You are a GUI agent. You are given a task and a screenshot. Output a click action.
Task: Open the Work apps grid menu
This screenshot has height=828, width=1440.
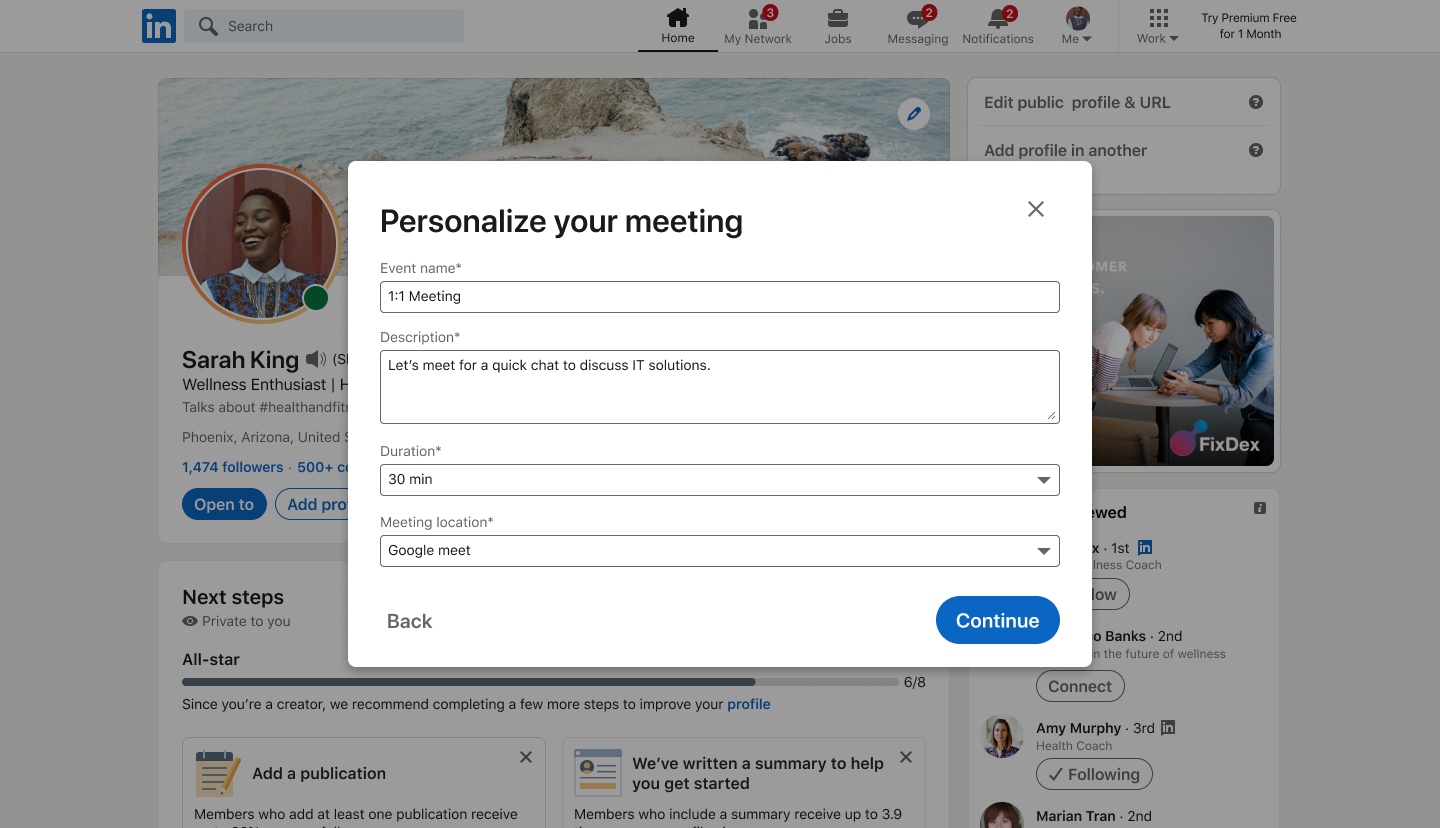pyautogui.click(x=1158, y=26)
